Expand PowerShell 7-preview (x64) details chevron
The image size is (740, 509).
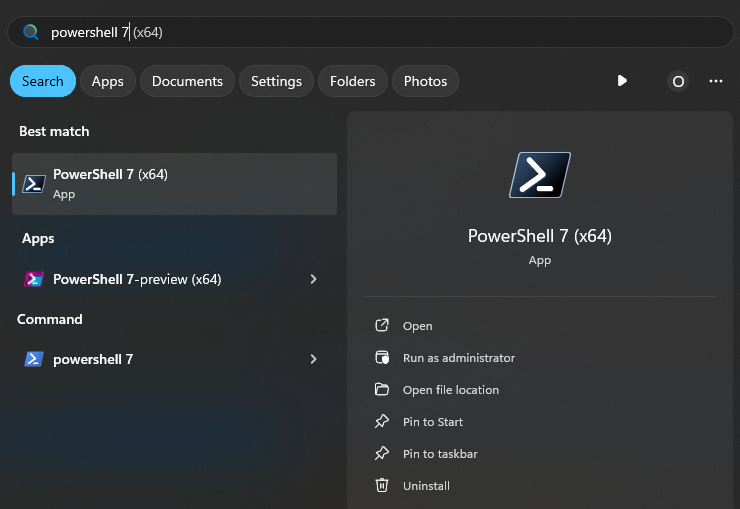tap(313, 279)
